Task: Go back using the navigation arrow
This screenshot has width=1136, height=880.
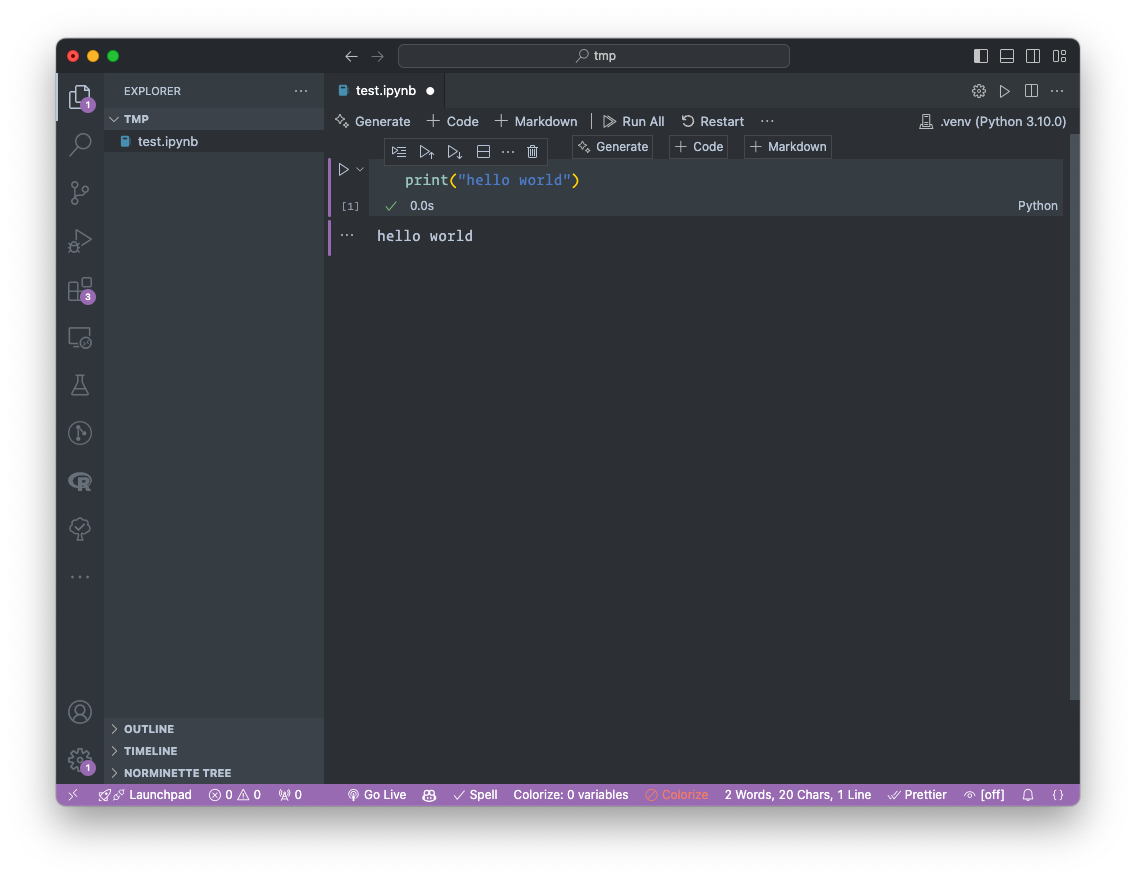Action: point(351,56)
